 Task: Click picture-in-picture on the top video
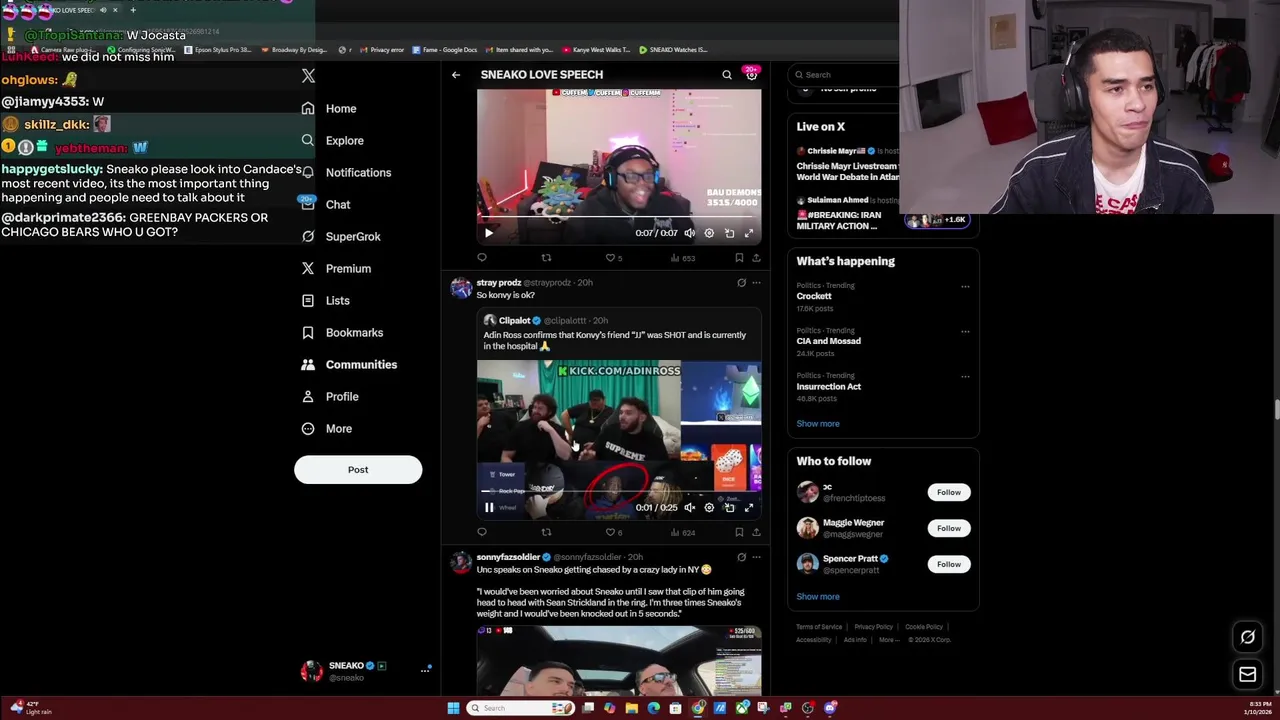(729, 233)
